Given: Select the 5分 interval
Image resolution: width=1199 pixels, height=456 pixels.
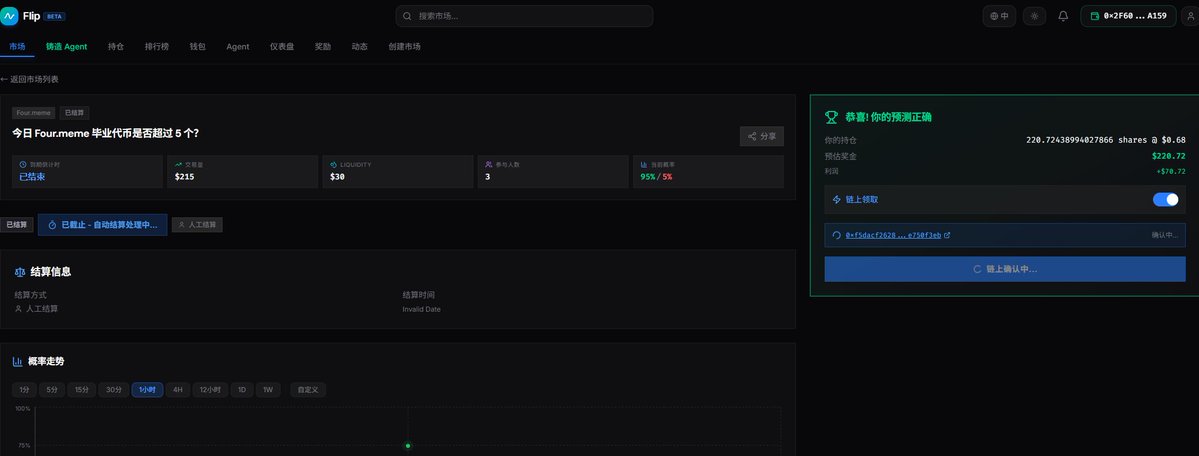Looking at the screenshot, I should tap(51, 390).
